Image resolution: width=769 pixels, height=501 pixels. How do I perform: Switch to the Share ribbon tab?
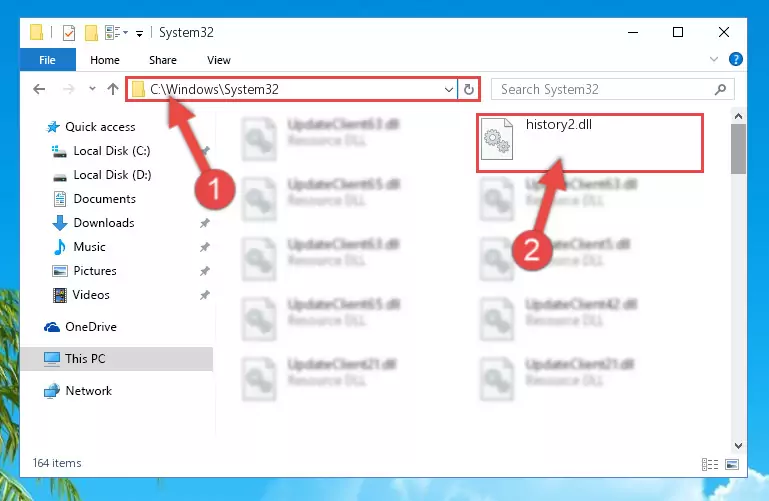[x=163, y=60]
